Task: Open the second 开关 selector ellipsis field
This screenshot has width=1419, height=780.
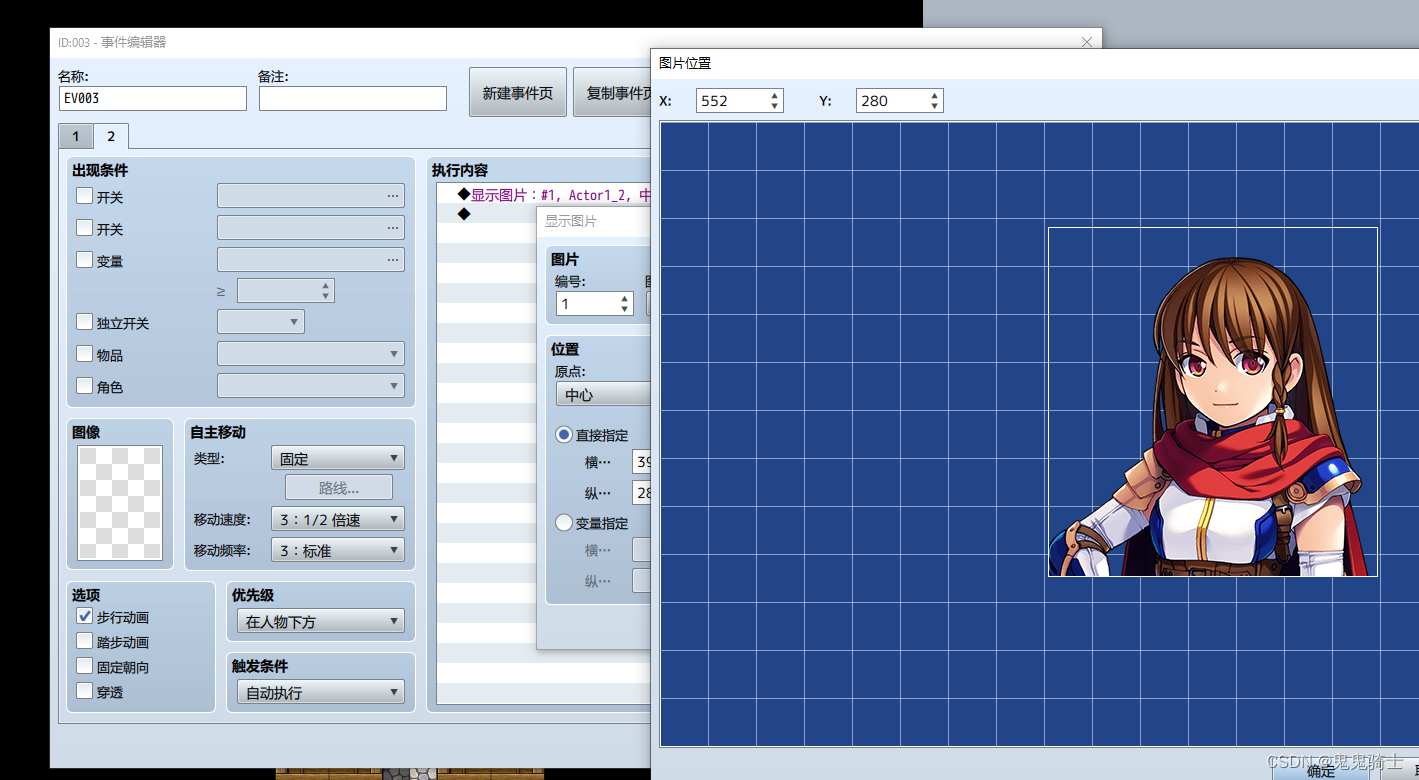Action: [311, 228]
